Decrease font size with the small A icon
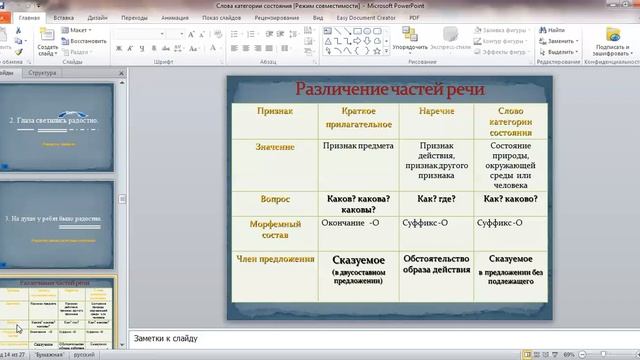This screenshot has width=640, height=360. point(202,35)
